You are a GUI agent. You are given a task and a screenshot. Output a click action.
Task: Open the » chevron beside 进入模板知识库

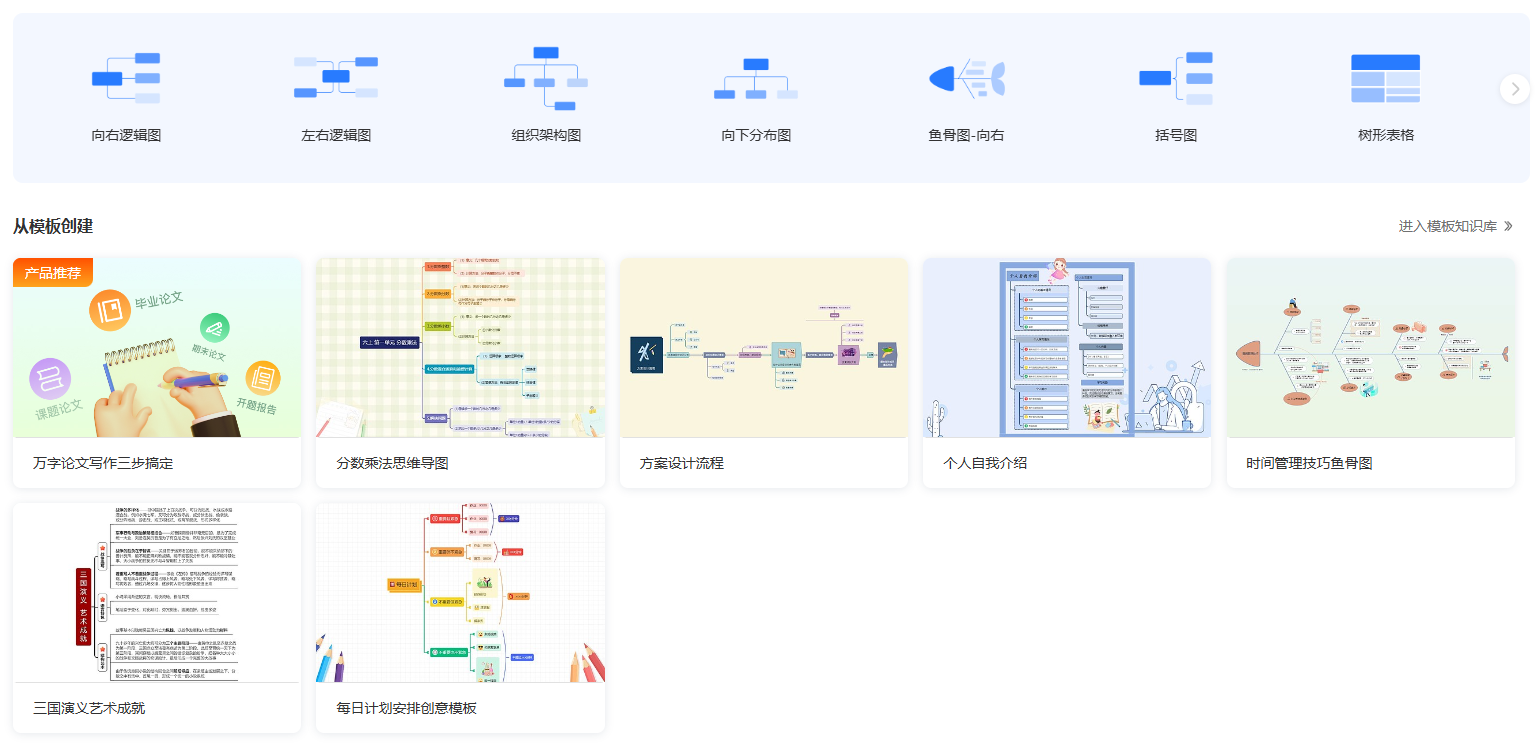[x=1510, y=226]
